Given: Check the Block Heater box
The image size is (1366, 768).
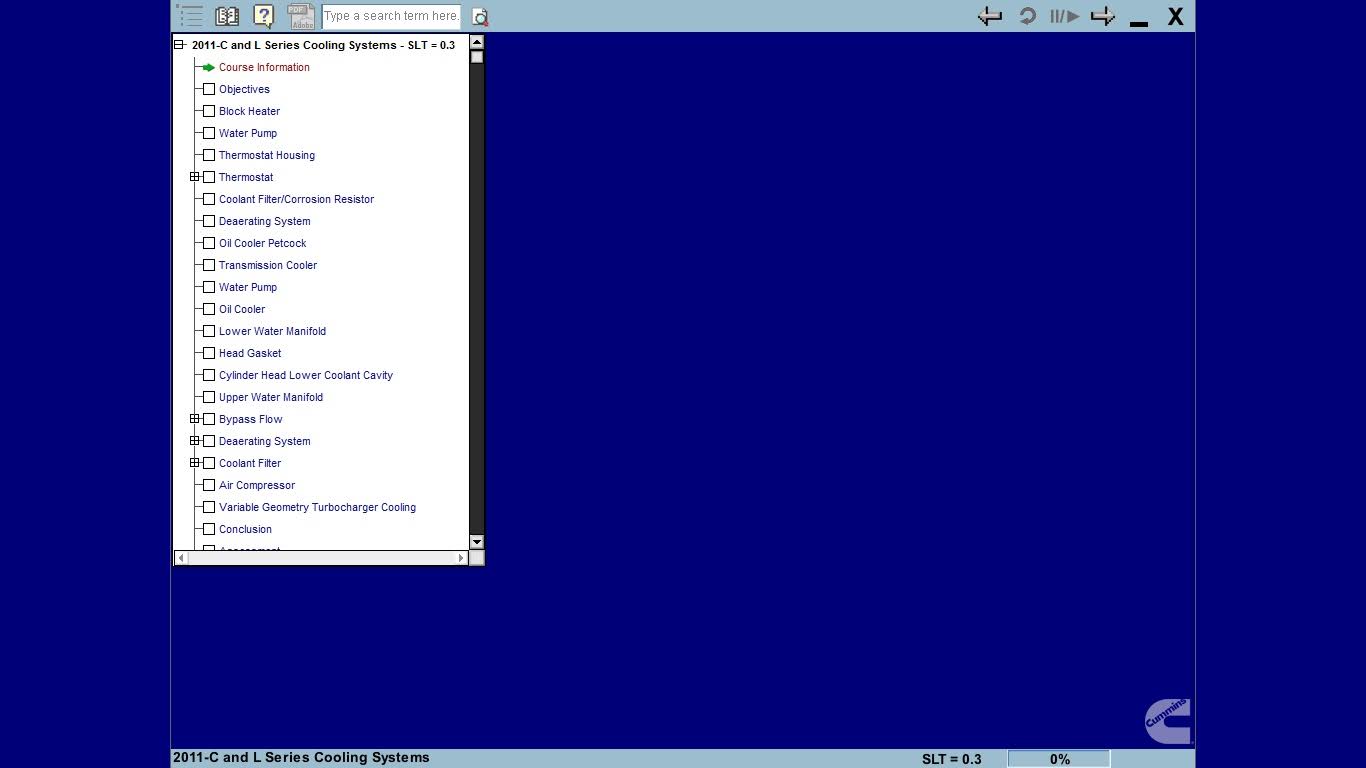Looking at the screenshot, I should [x=209, y=111].
